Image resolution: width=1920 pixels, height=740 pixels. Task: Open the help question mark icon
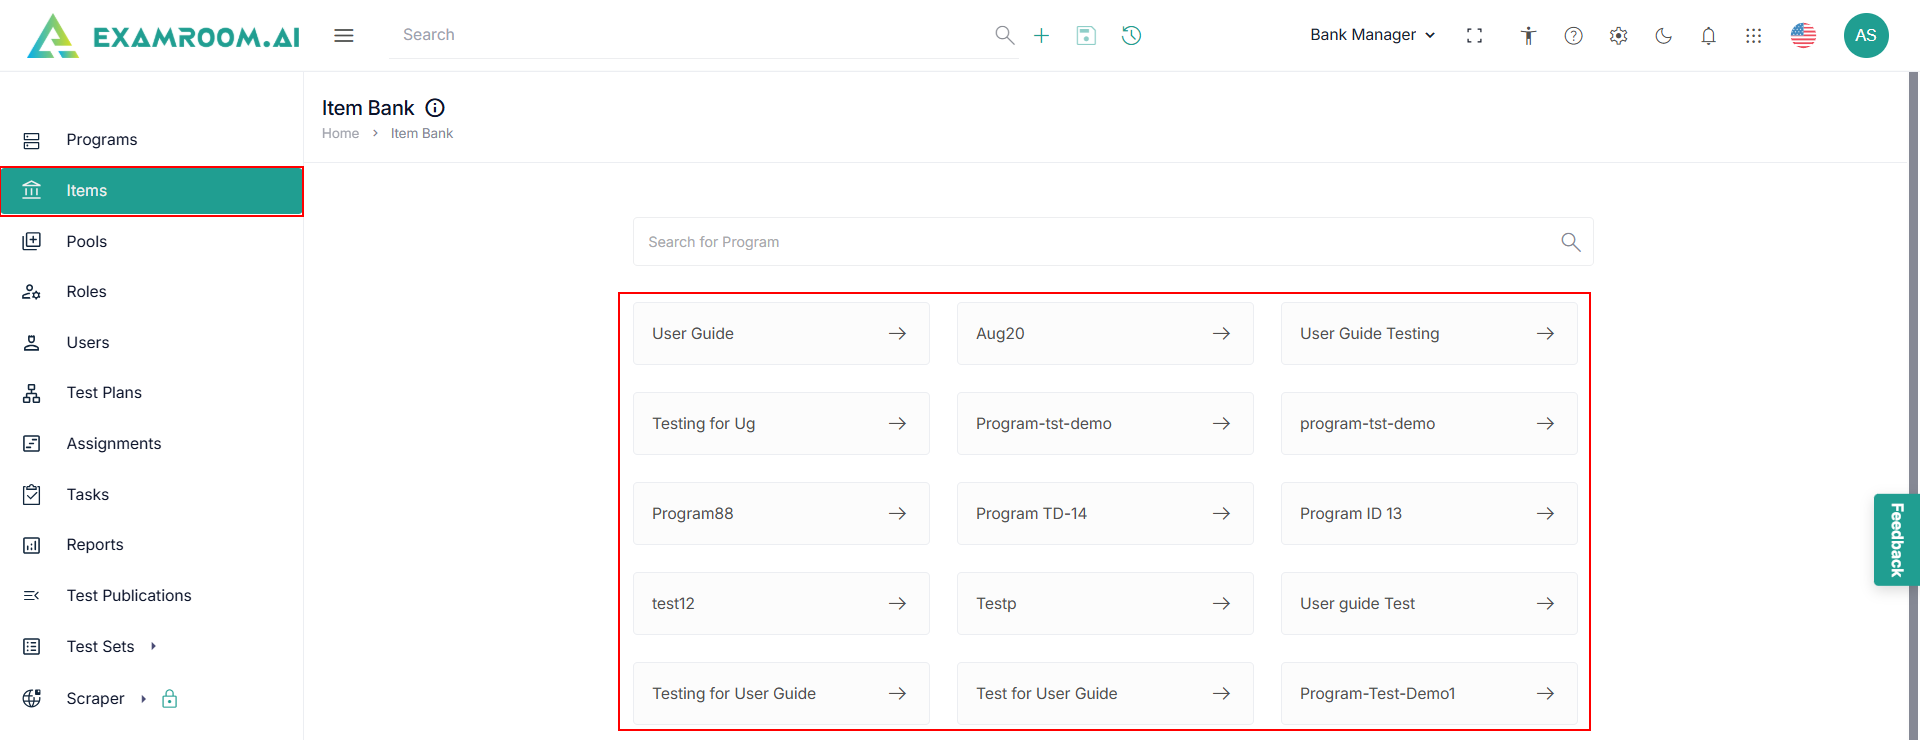[1573, 36]
